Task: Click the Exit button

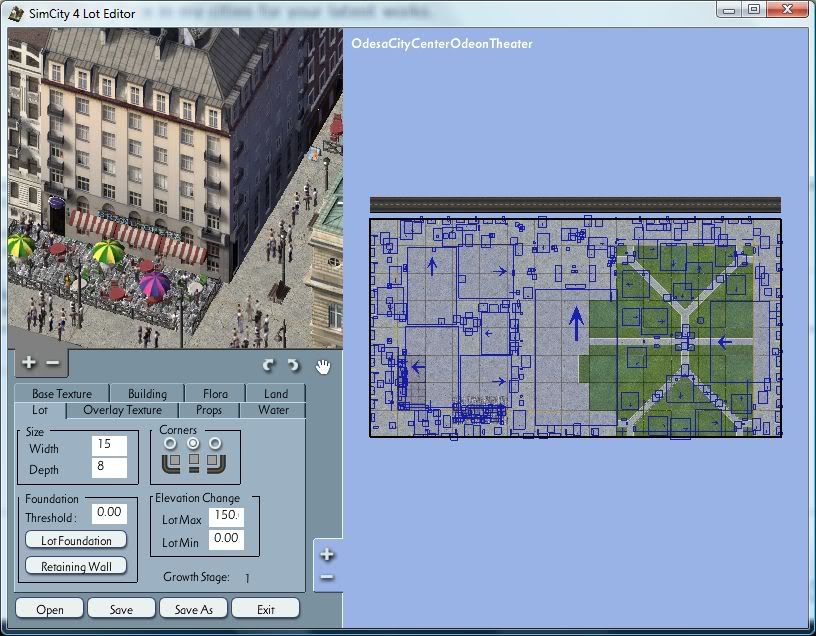Action: pos(265,608)
